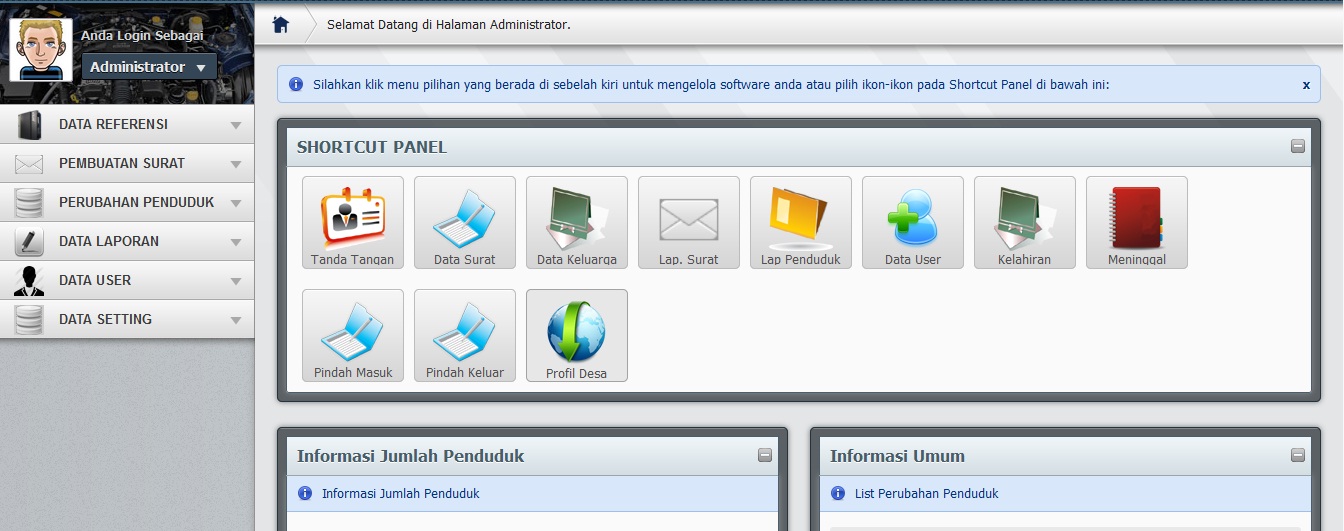The height and width of the screenshot is (531, 1344).
Task: Select the Data Referensi menu item
Action: (x=127, y=125)
